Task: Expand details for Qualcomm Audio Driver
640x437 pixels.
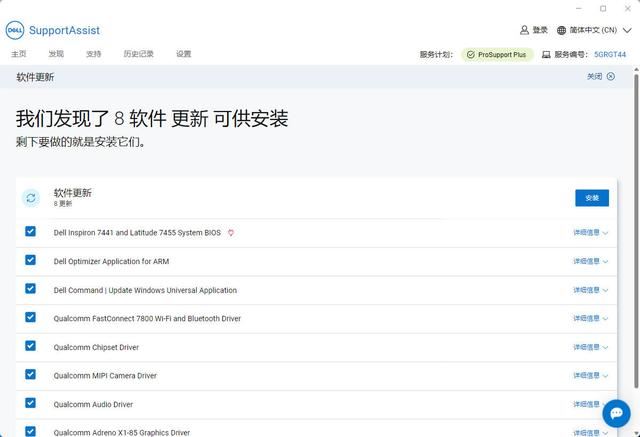Action: [x=588, y=404]
